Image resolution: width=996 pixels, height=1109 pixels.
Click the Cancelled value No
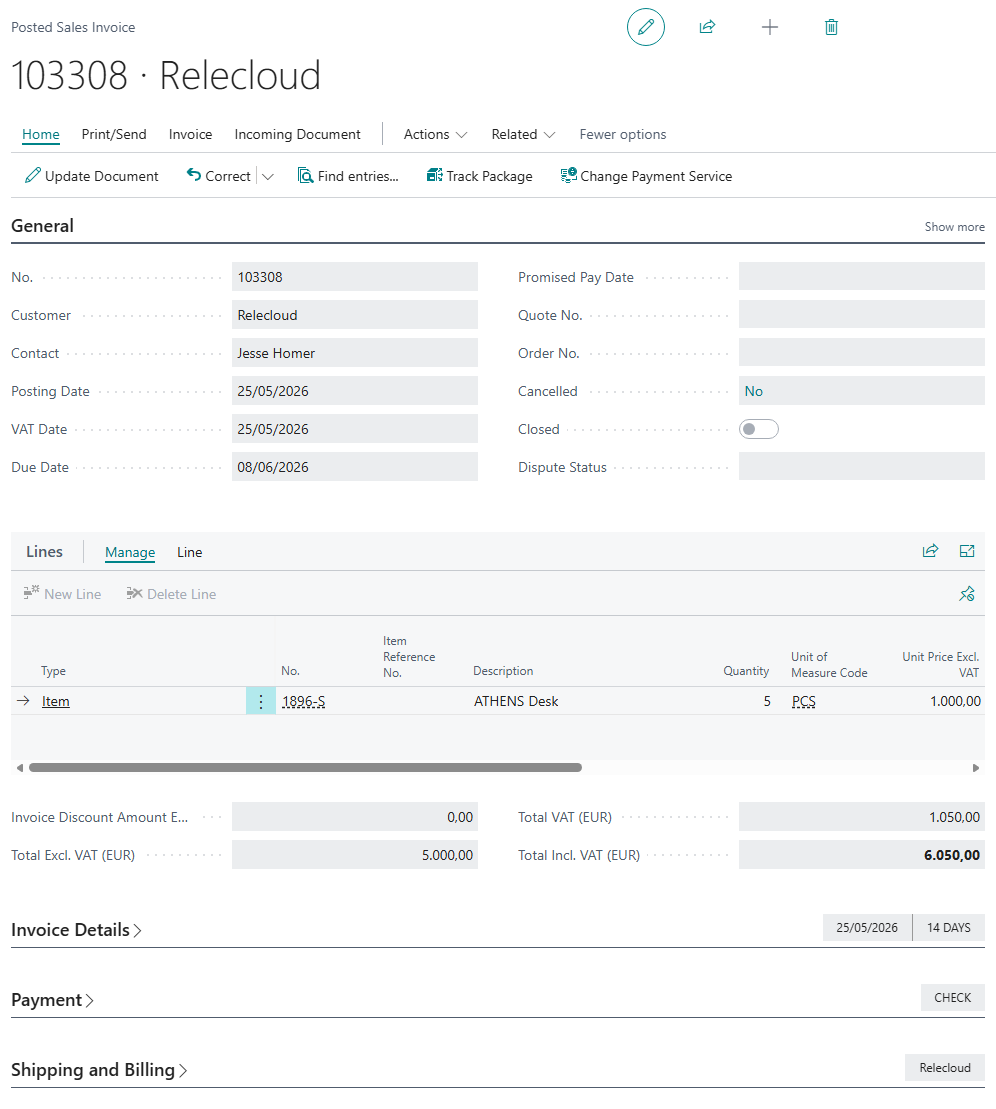(x=753, y=391)
